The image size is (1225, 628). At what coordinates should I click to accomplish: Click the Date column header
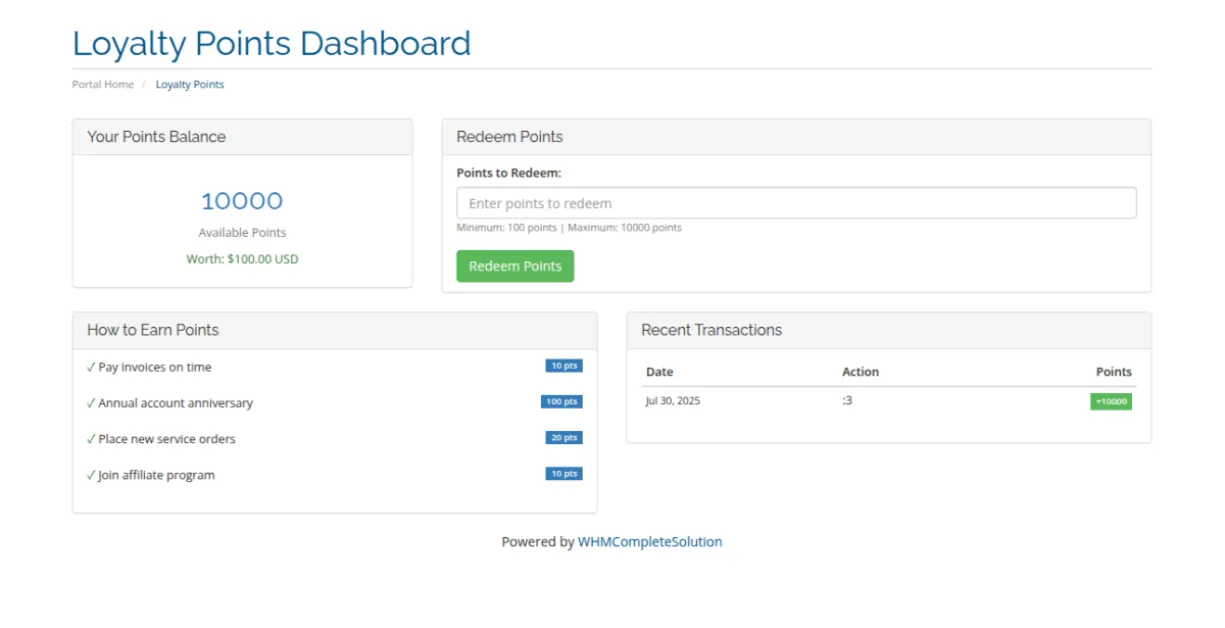click(x=660, y=372)
